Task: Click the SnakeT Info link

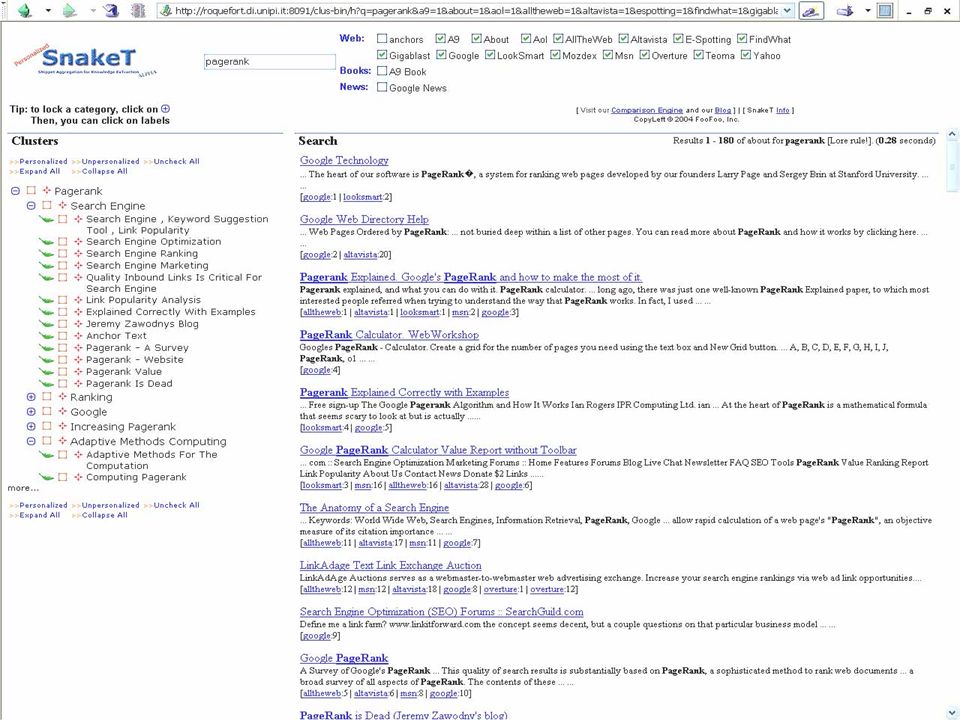Action: pos(782,110)
